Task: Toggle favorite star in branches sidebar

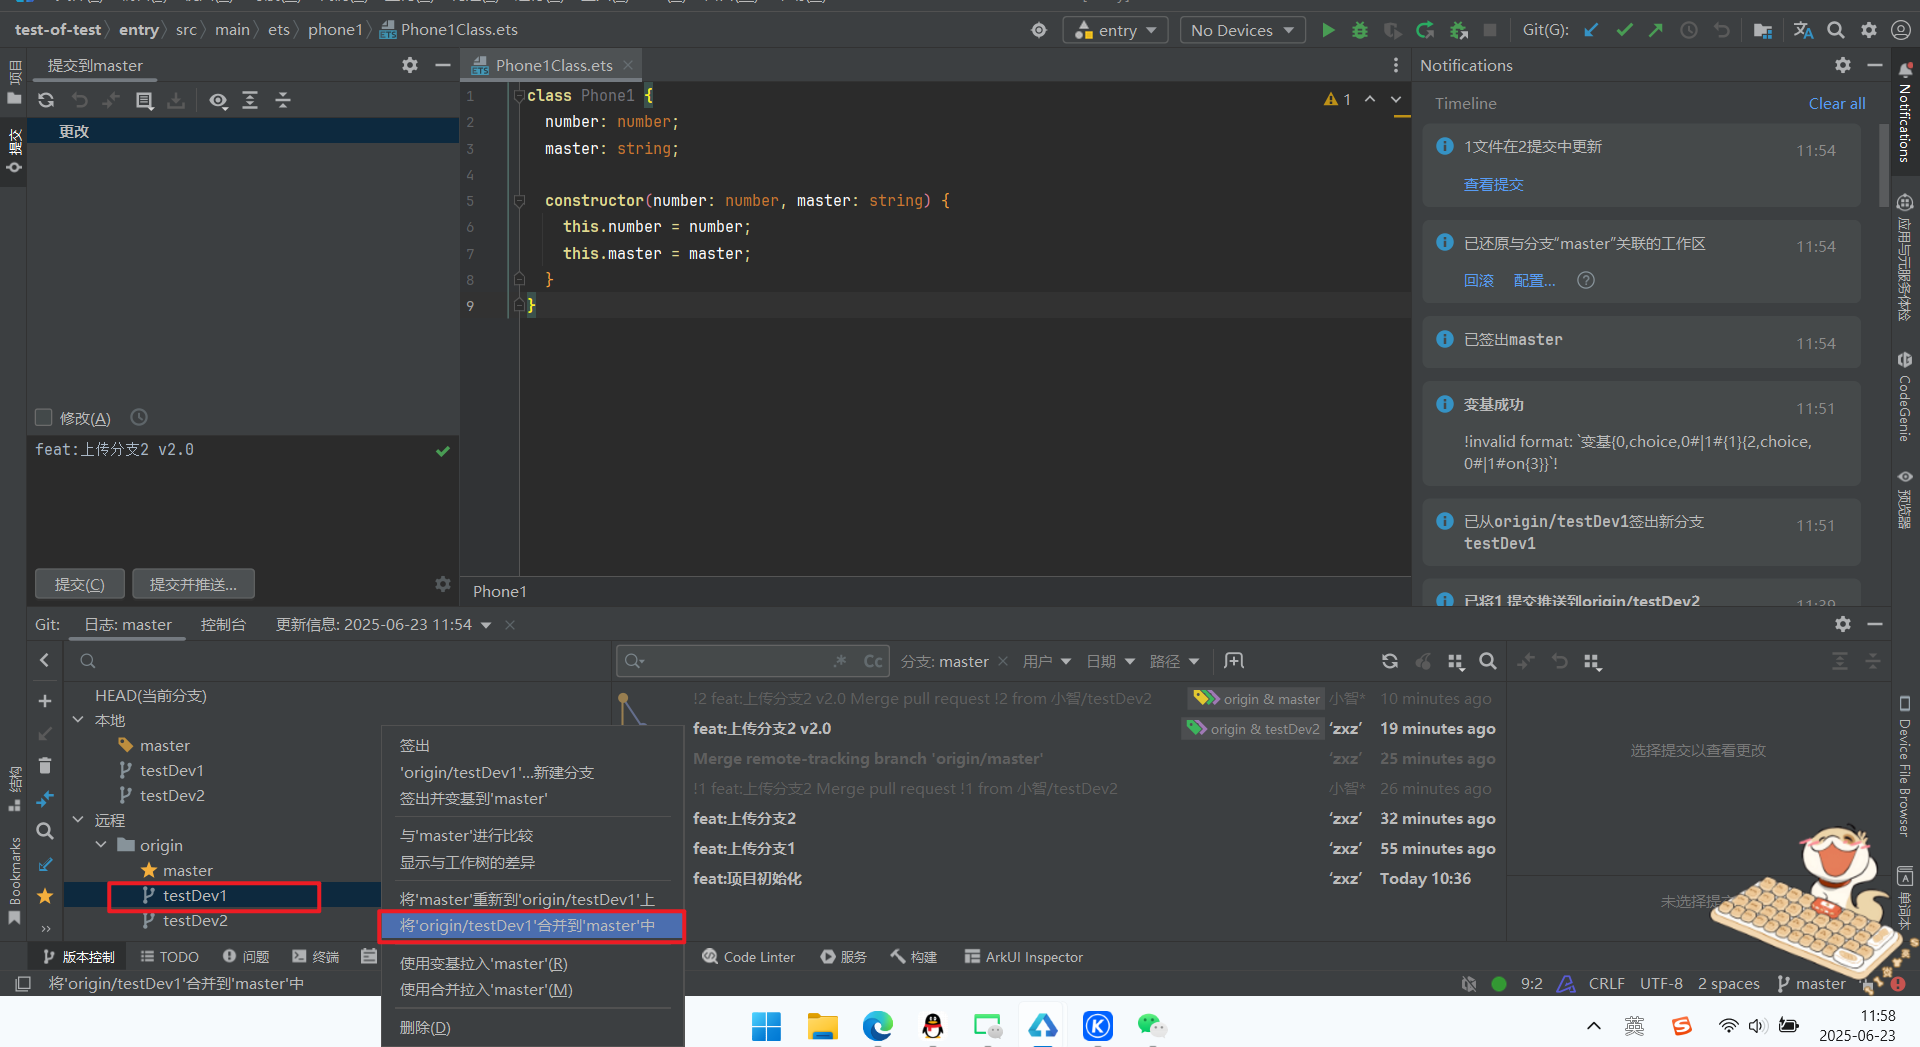Action: [x=45, y=896]
